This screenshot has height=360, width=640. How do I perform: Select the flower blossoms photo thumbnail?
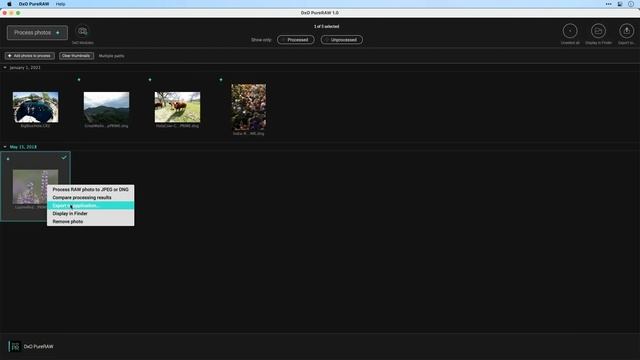point(249,107)
